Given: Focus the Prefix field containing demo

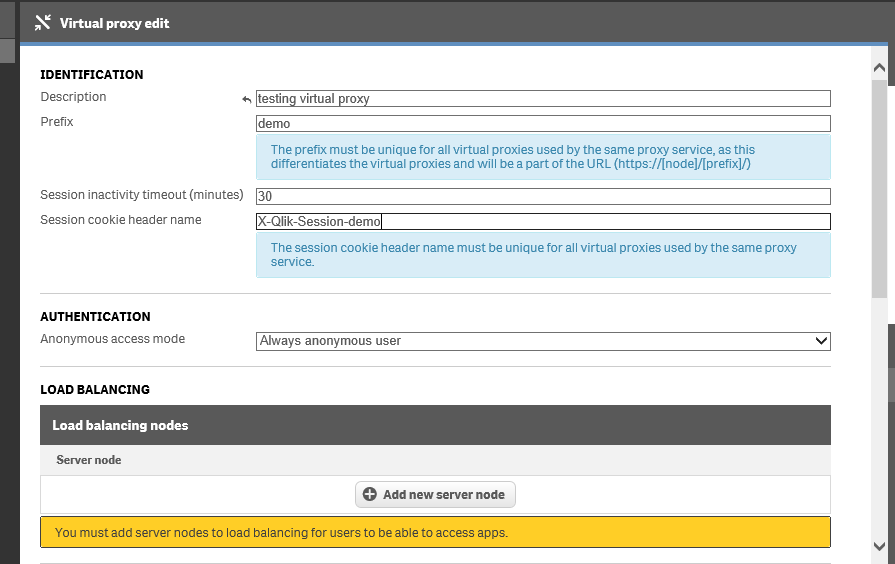Looking at the screenshot, I should (x=543, y=124).
